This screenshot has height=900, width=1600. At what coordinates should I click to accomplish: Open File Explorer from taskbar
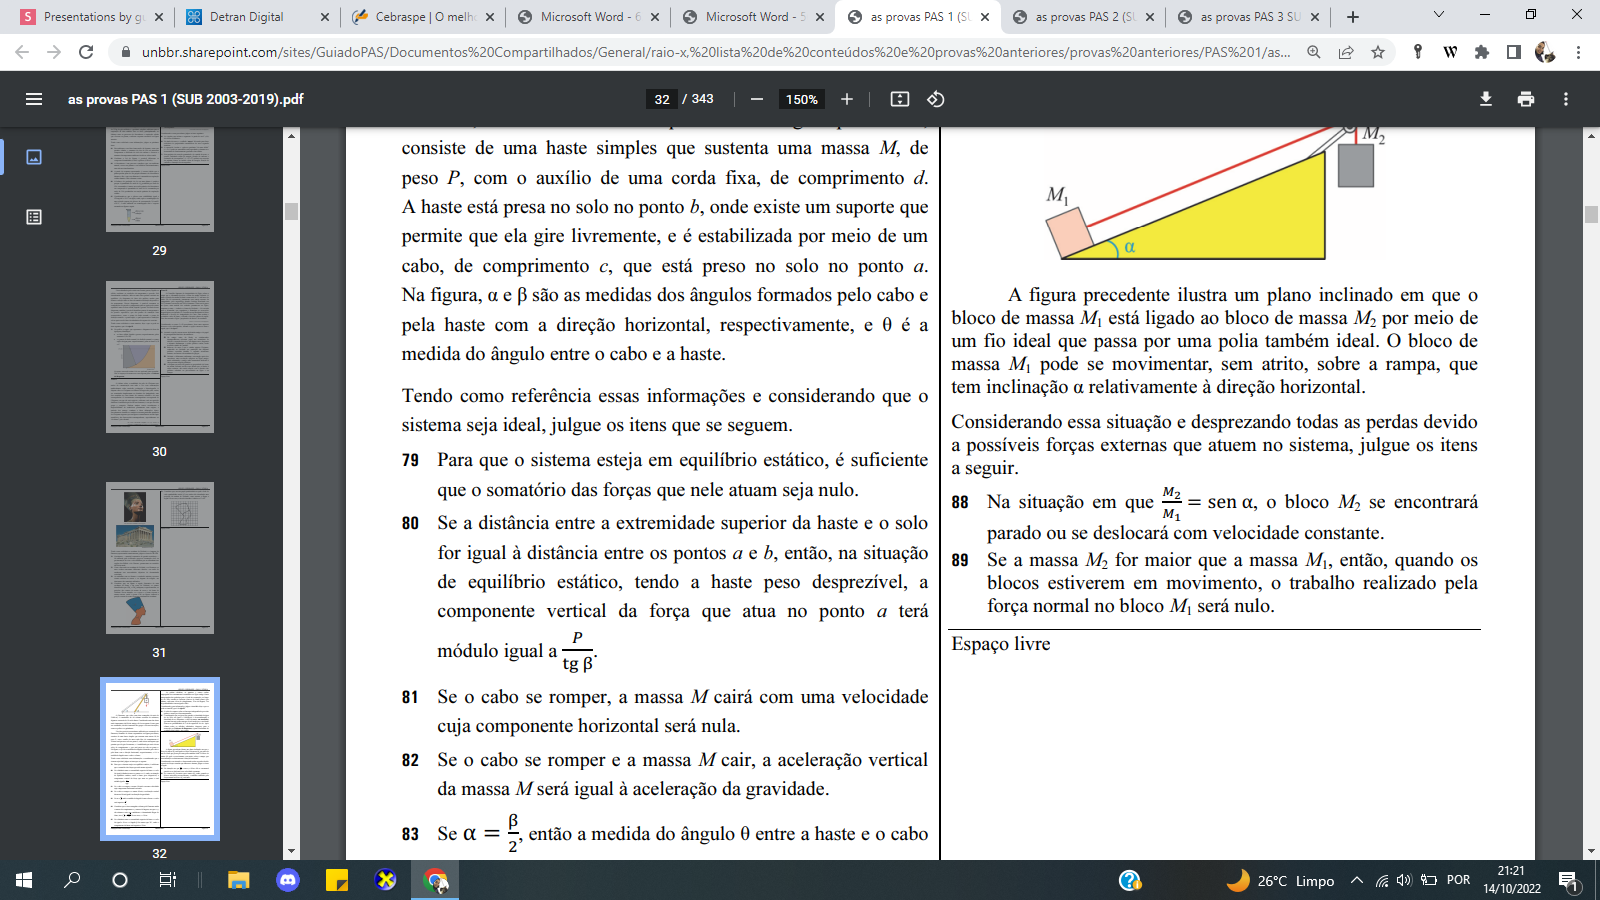[x=238, y=880]
